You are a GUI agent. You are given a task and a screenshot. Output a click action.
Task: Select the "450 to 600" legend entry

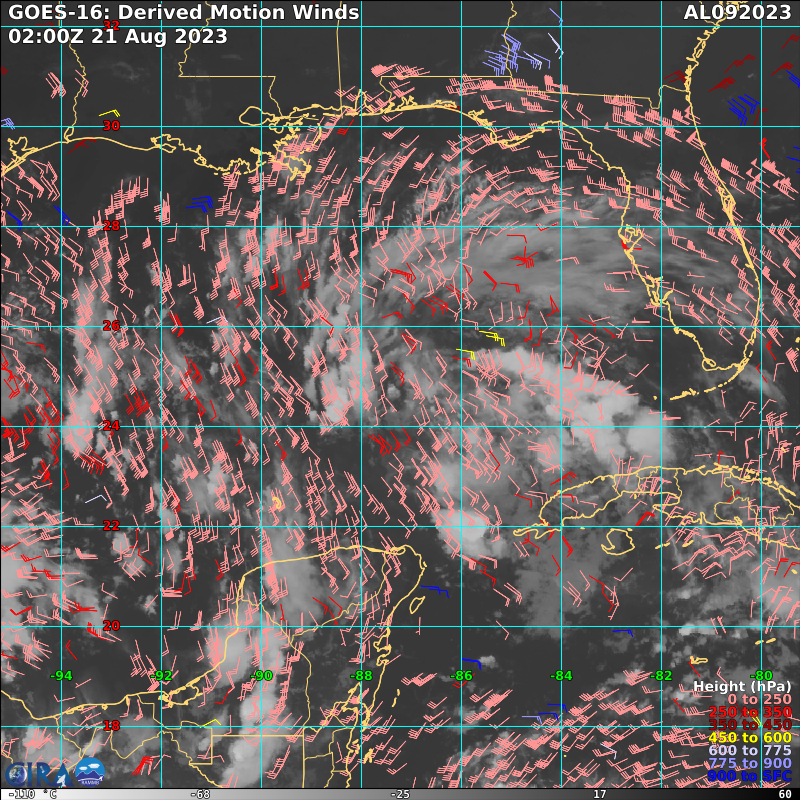point(750,737)
